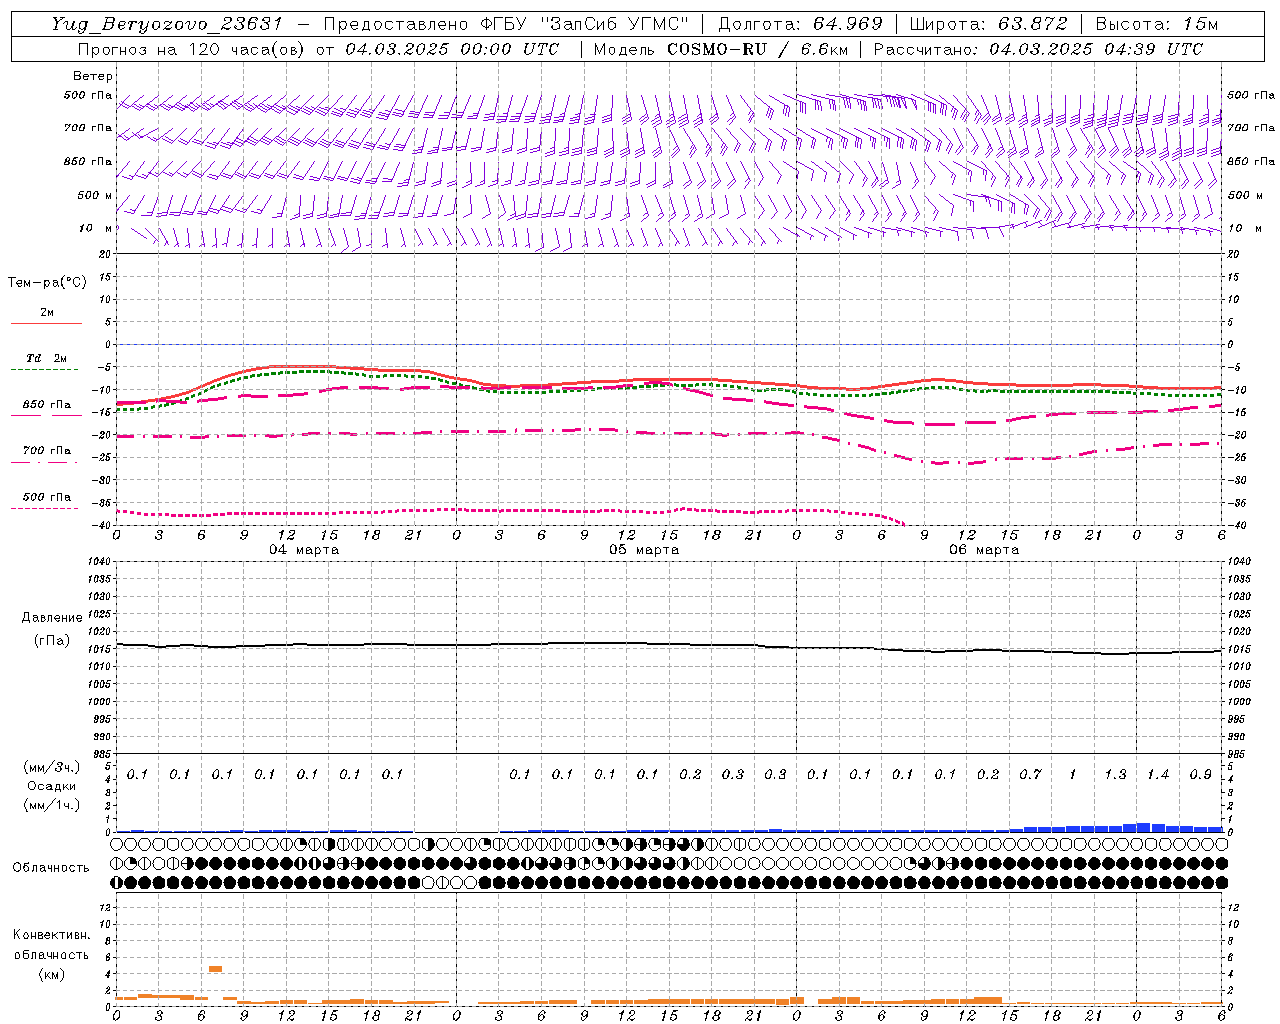This screenshot has height=1024, width=1280.
Task: Click the precipitation value 1.3
Action: click(1115, 775)
